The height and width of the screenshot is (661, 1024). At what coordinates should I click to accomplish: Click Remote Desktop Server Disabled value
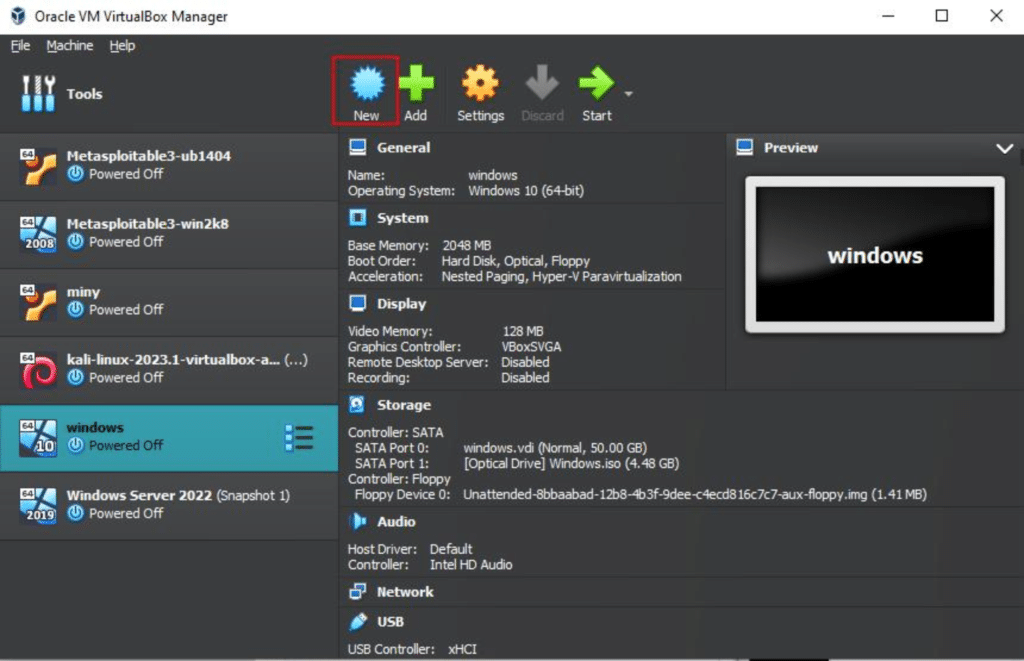tap(525, 363)
